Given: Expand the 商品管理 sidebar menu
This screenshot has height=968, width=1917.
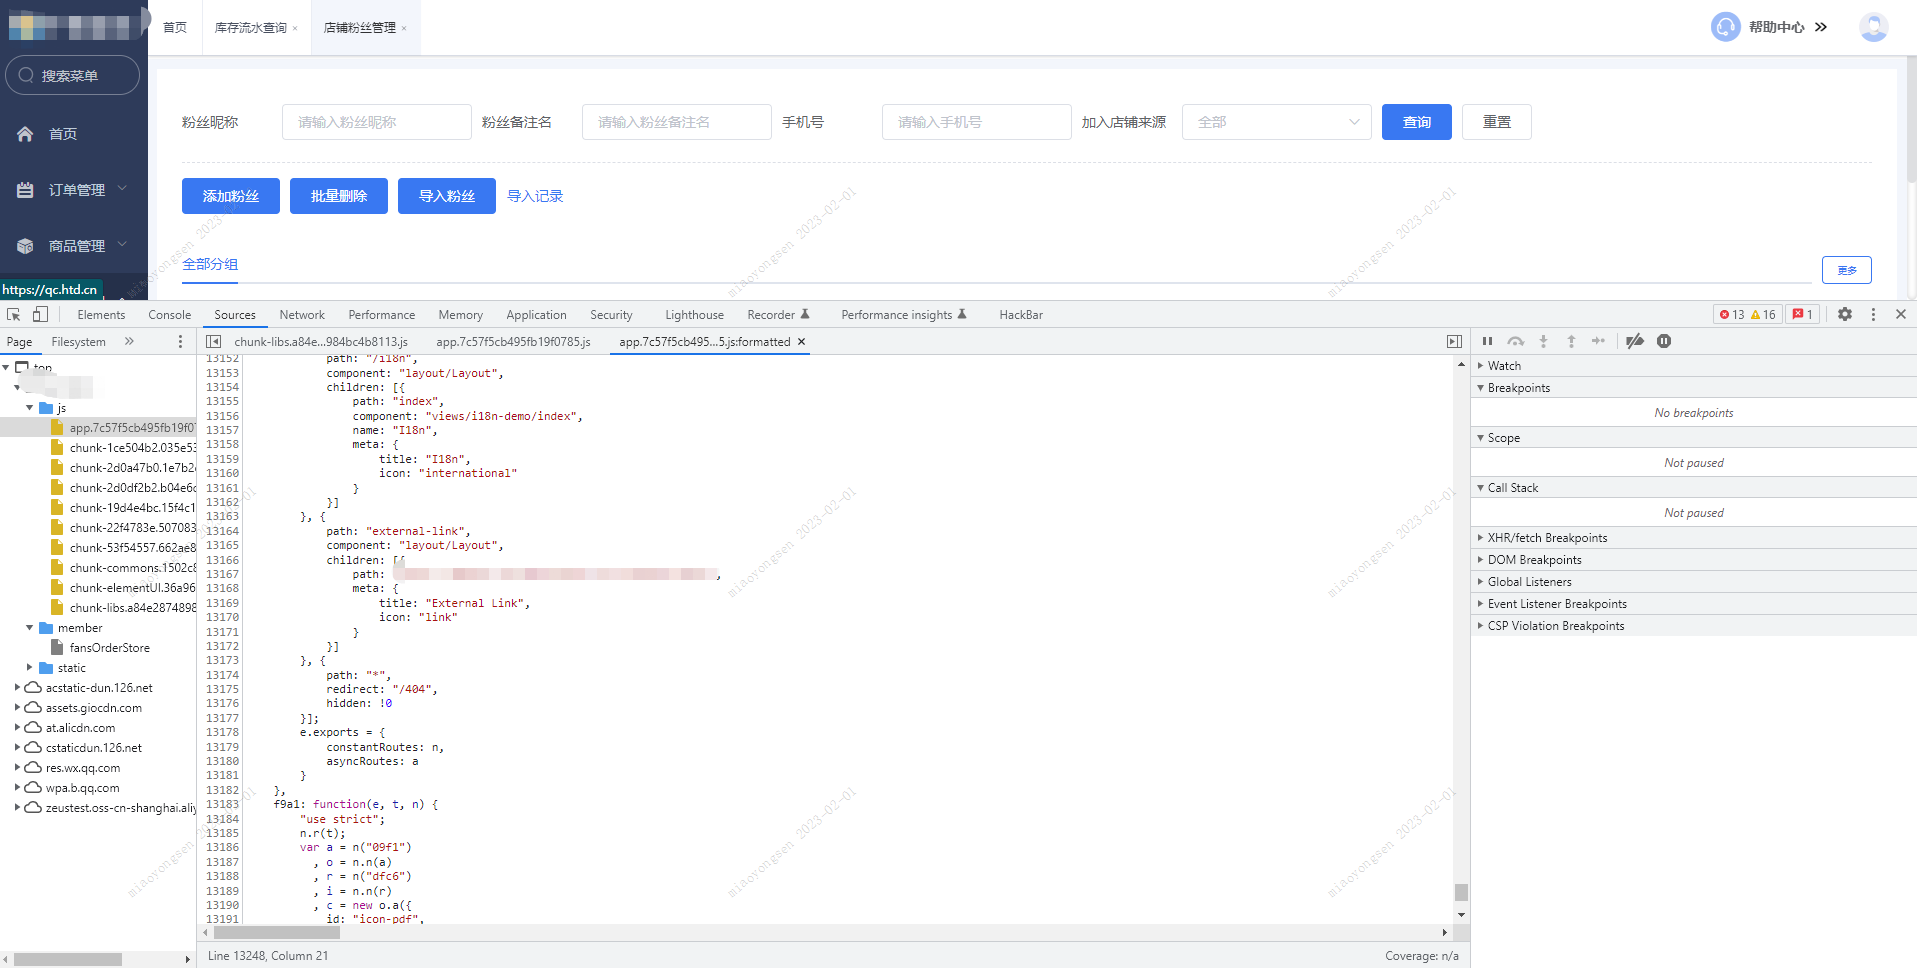Looking at the screenshot, I should [x=122, y=244].
